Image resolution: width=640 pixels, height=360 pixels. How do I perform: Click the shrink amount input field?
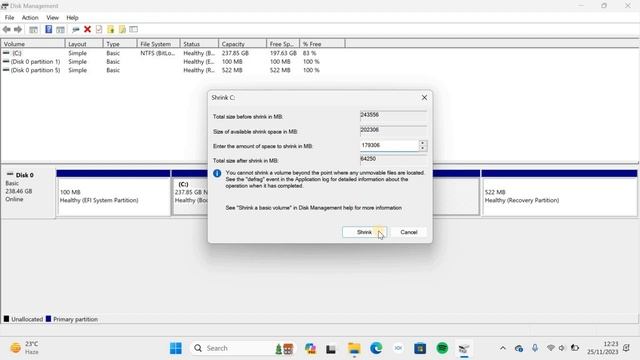pyautogui.click(x=389, y=145)
